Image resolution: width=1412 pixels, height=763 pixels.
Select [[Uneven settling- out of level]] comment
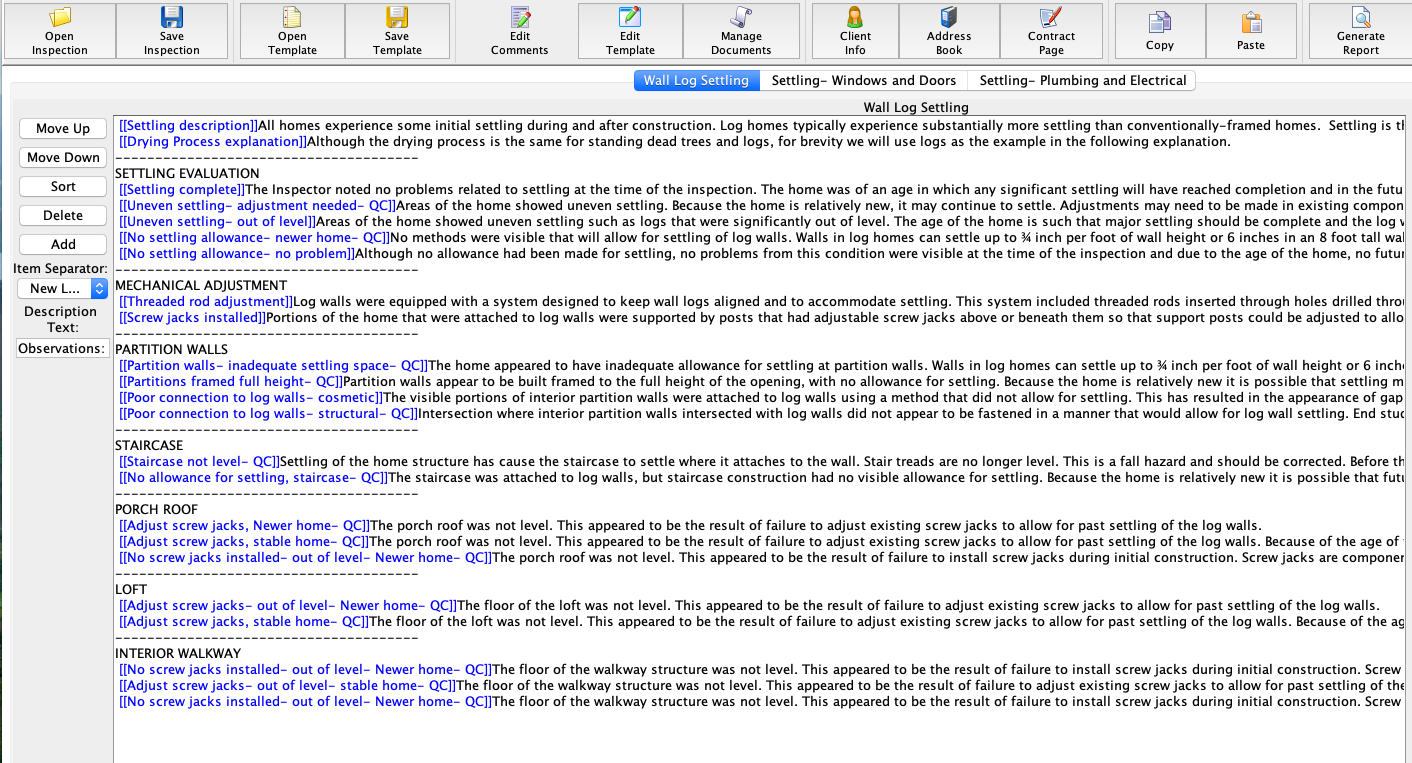[x=217, y=221]
